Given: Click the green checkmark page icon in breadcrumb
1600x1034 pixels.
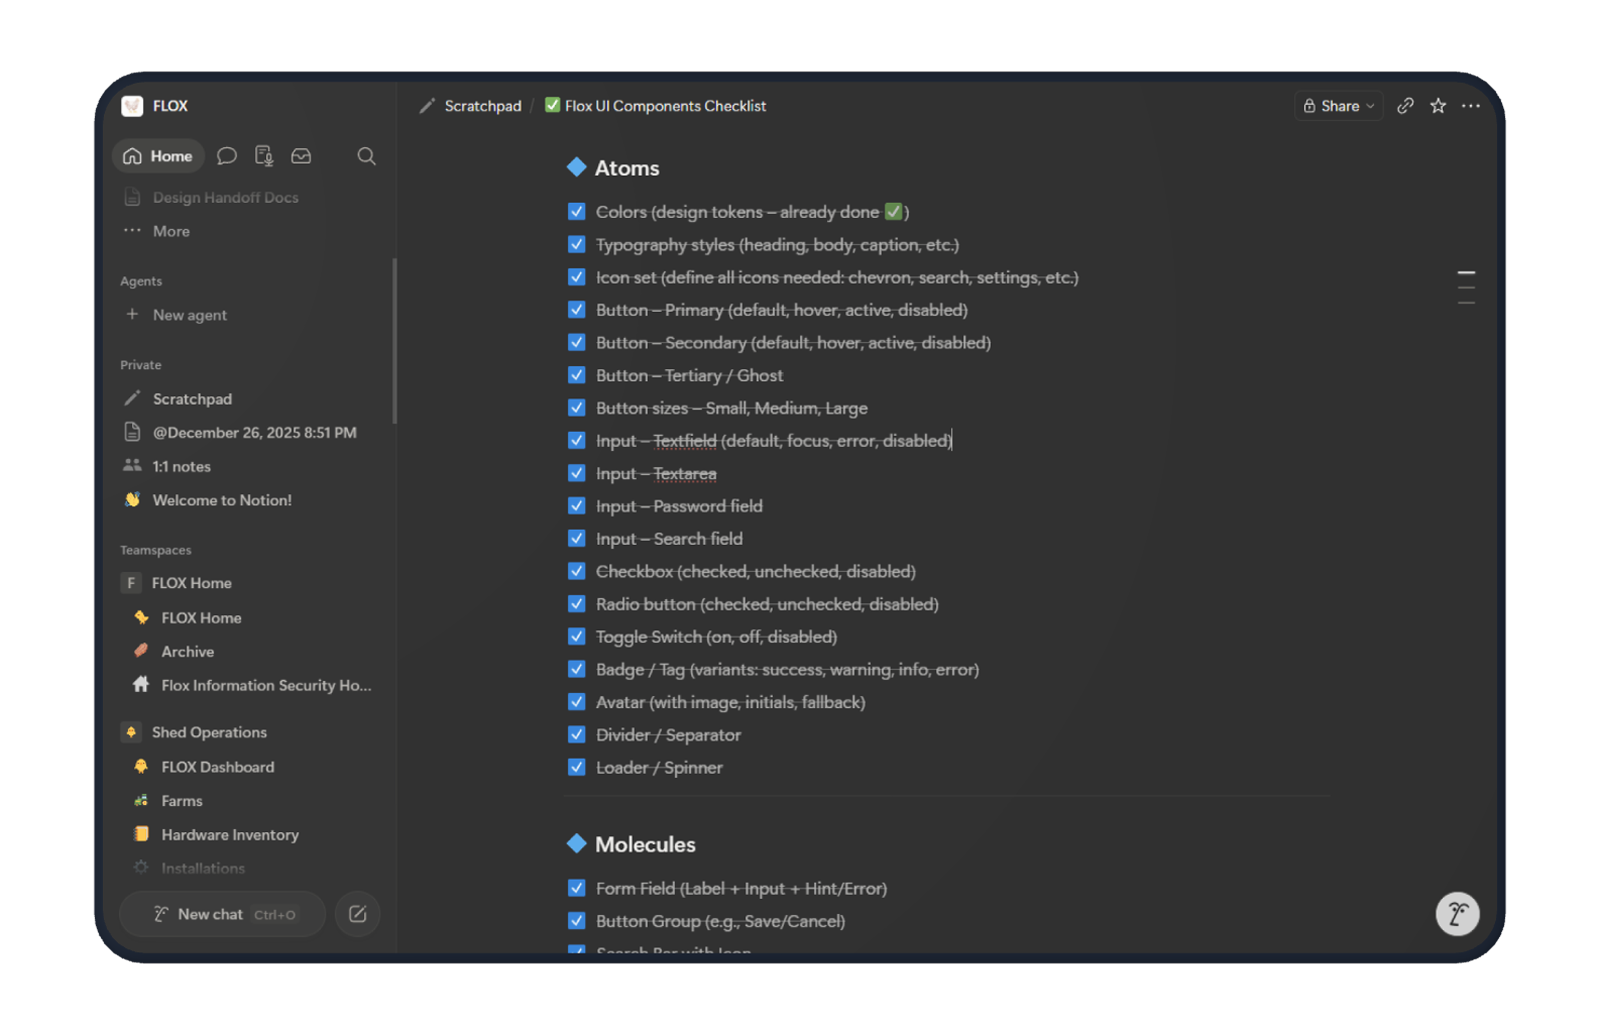Looking at the screenshot, I should pyautogui.click(x=552, y=105).
